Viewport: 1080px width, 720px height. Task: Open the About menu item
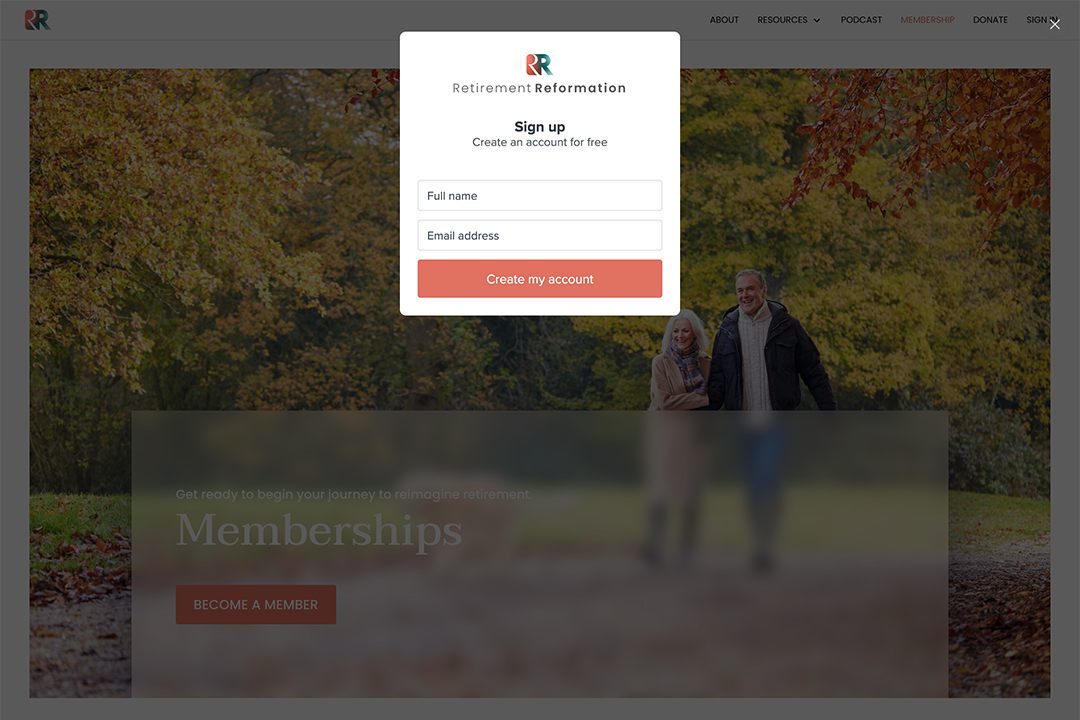coord(724,20)
